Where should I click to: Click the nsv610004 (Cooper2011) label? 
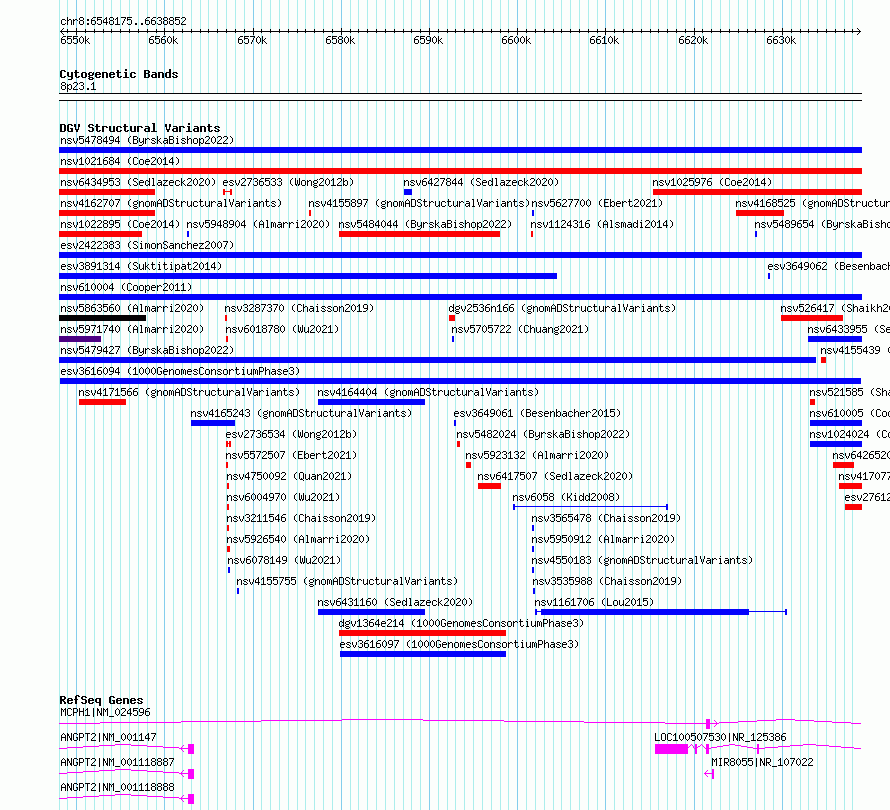click(x=126, y=287)
